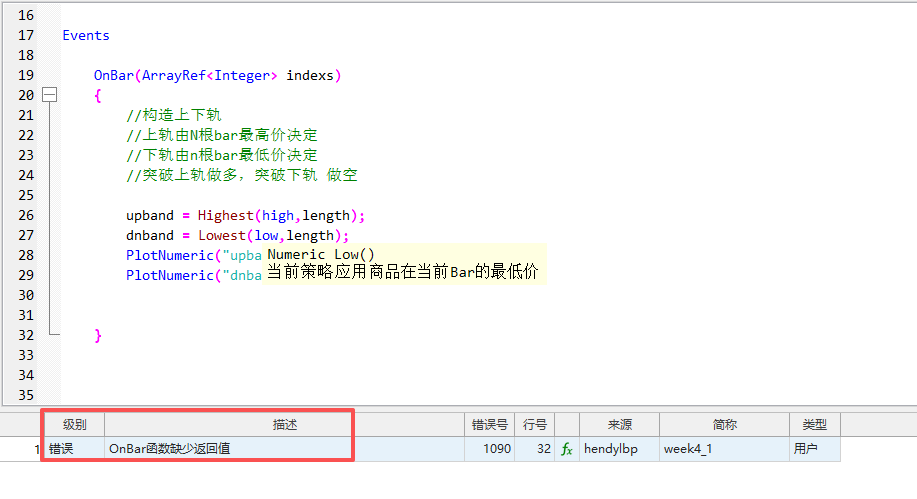Click the fx function icon in error row
This screenshot has height=499, width=917.
point(567,450)
